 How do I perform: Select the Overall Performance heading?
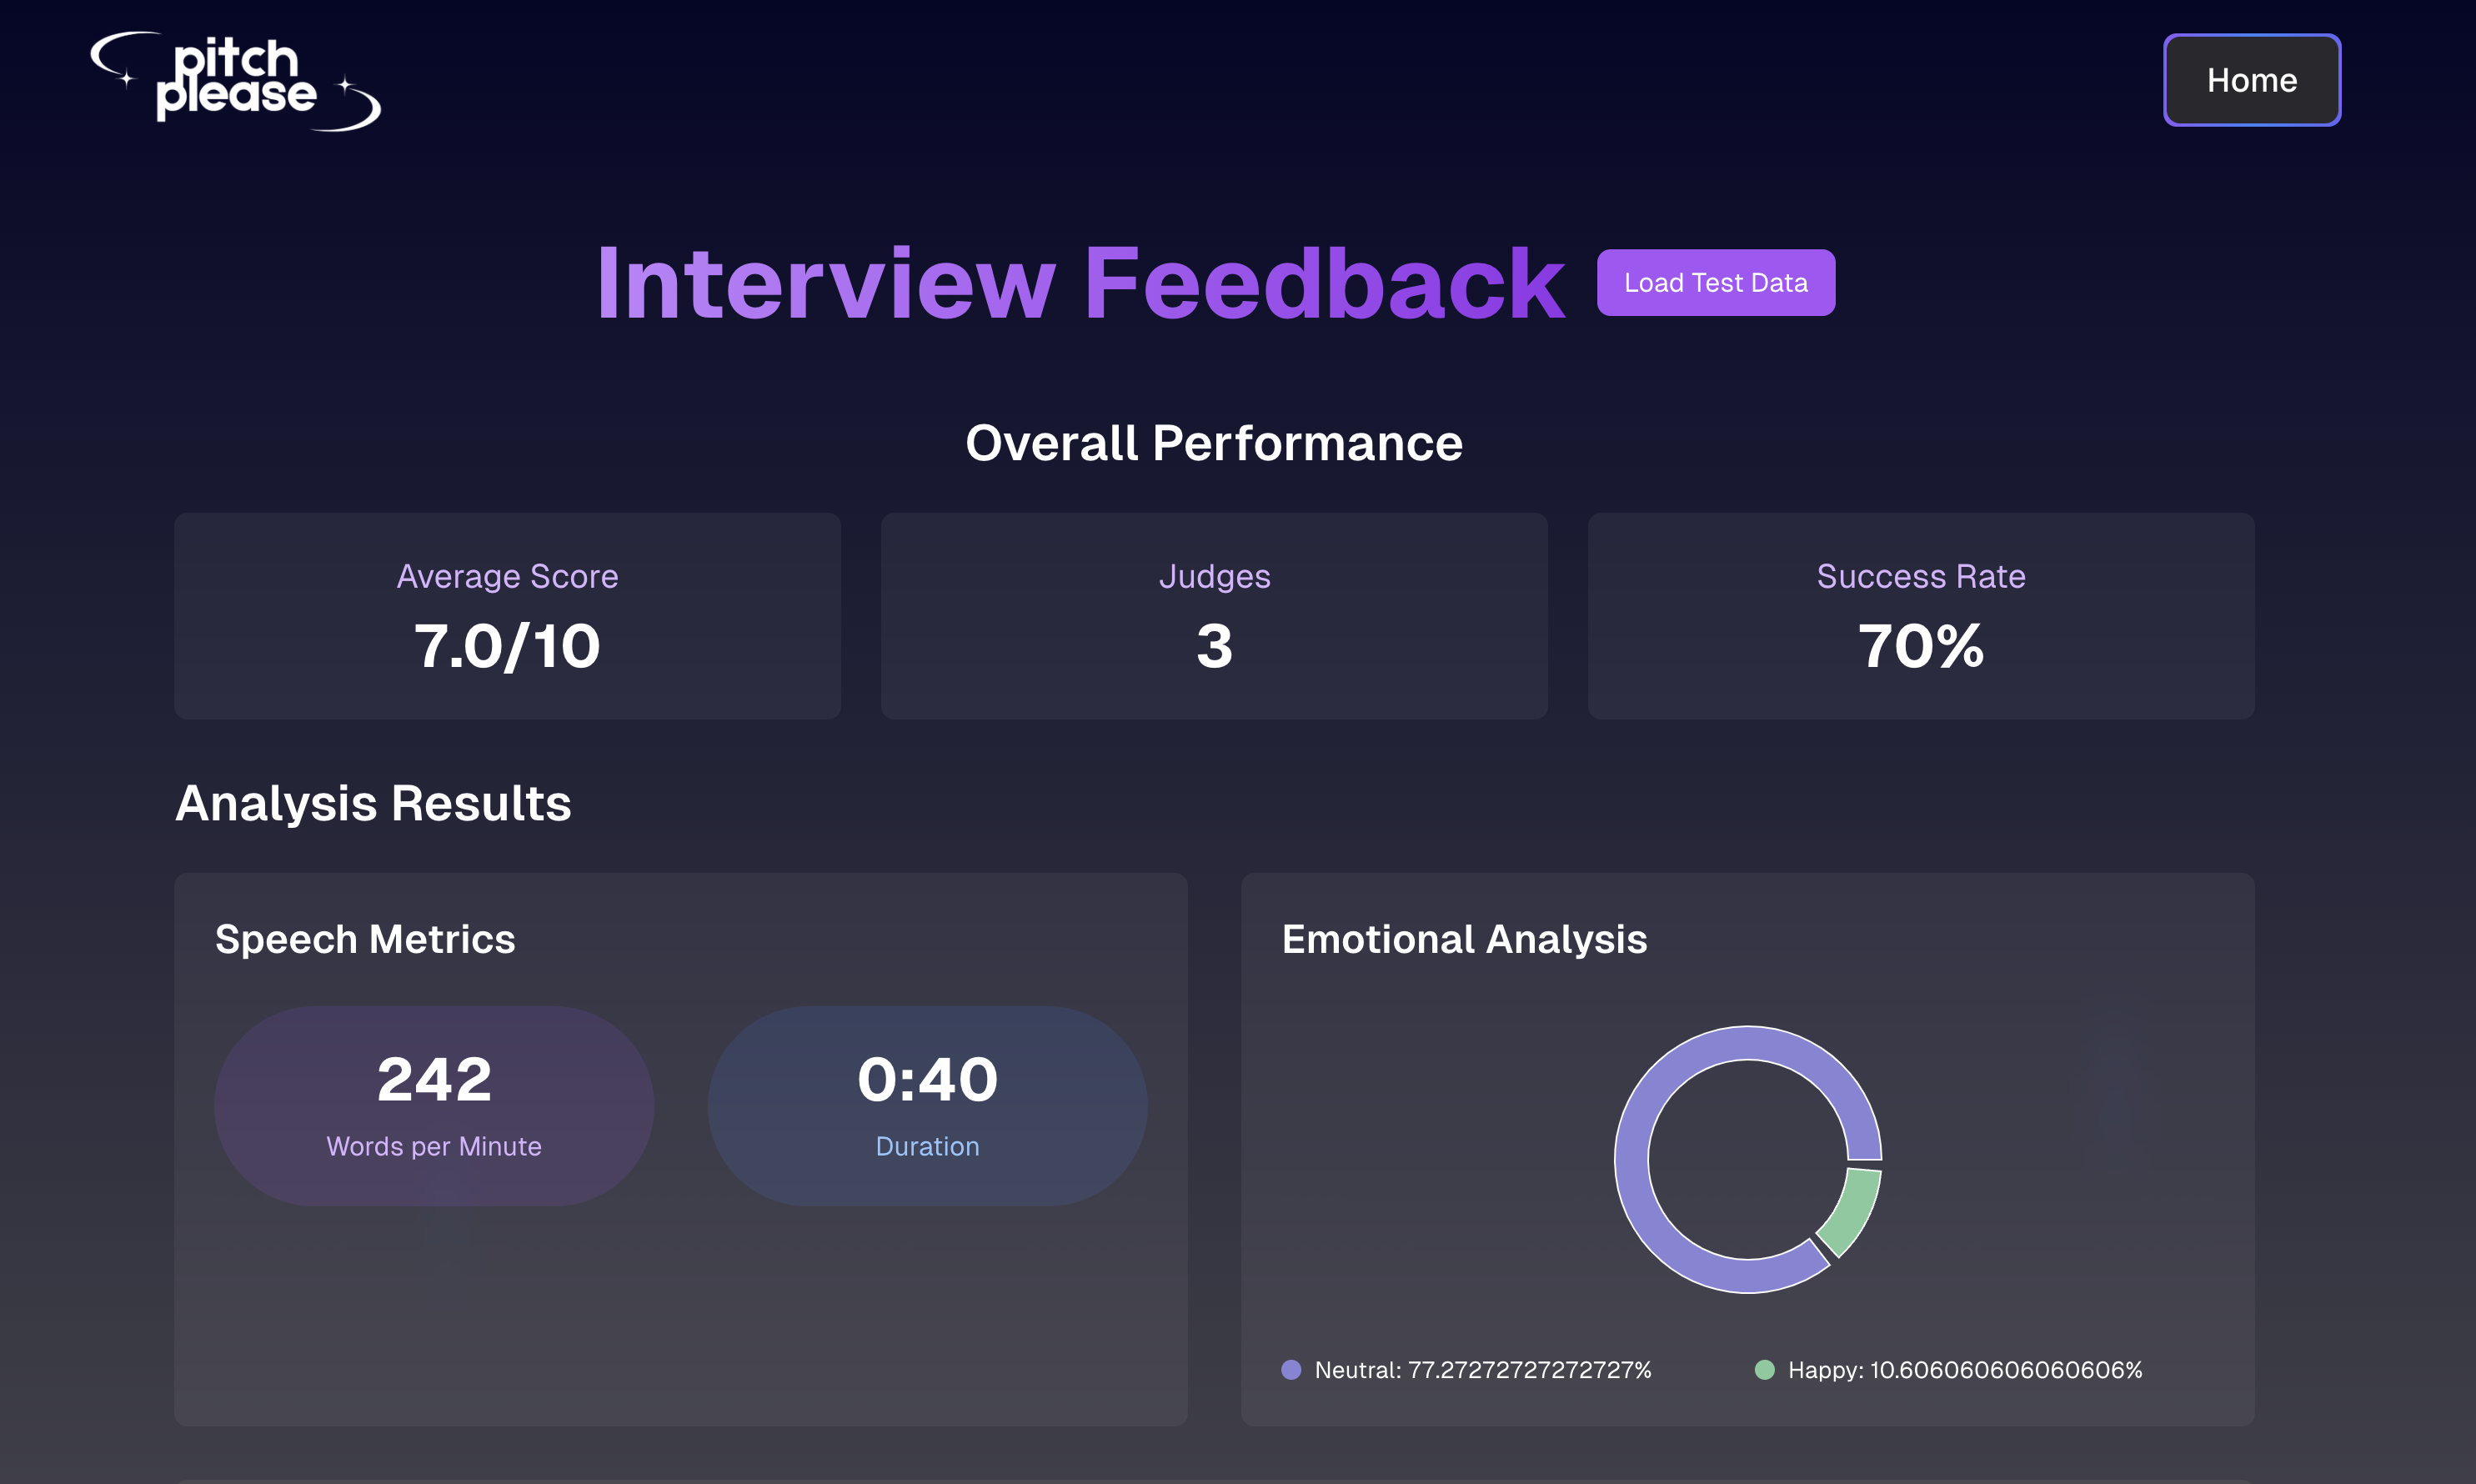(1214, 442)
